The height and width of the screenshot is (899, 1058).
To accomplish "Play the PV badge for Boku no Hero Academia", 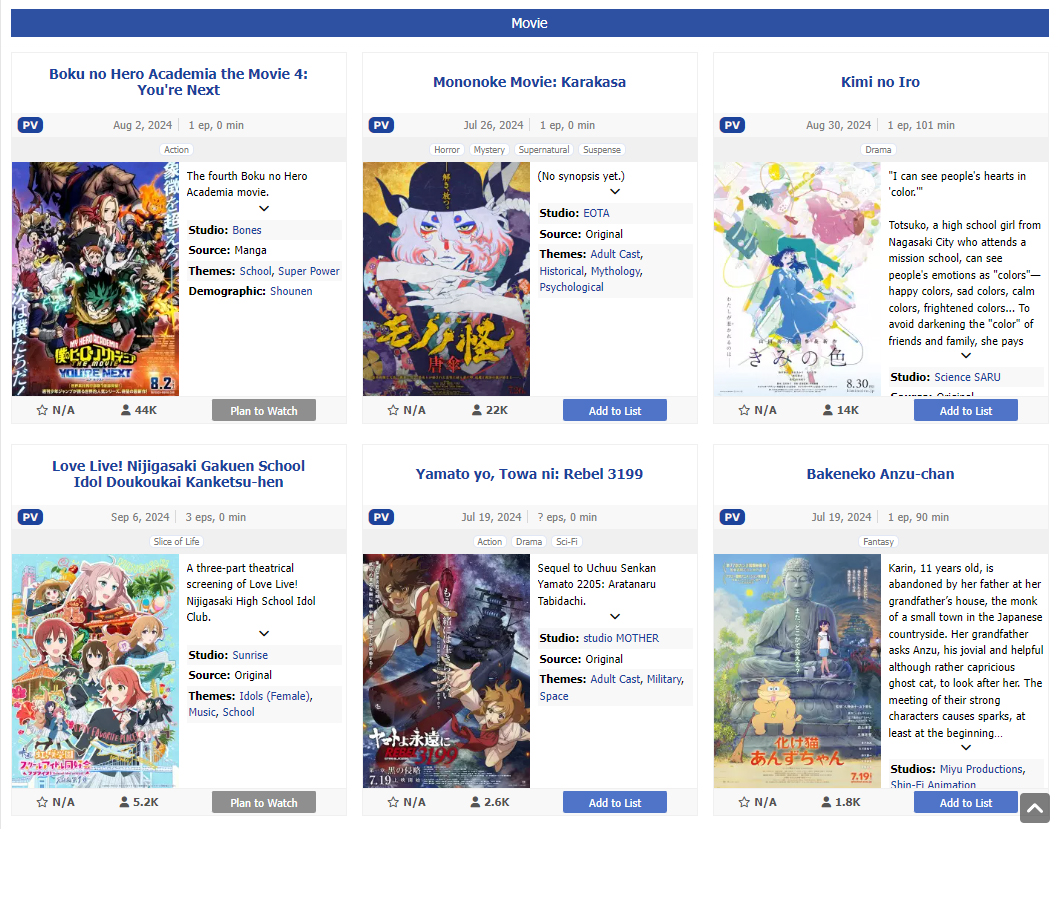I will click(x=30, y=125).
